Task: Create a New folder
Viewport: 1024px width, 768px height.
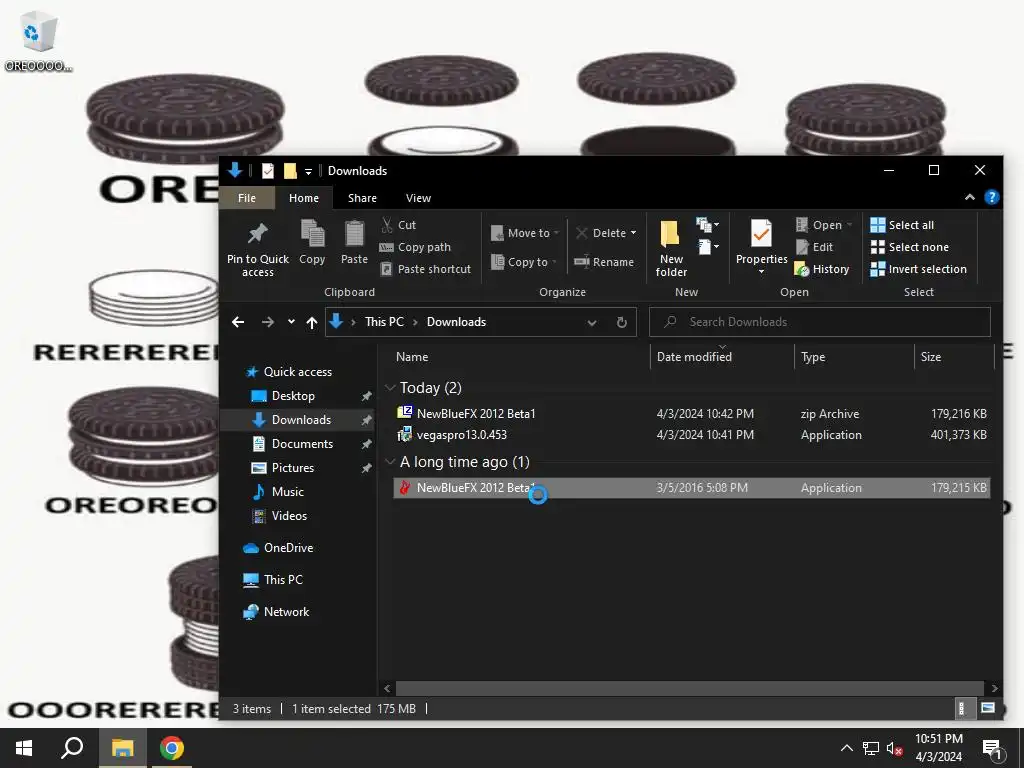Action: [x=671, y=249]
